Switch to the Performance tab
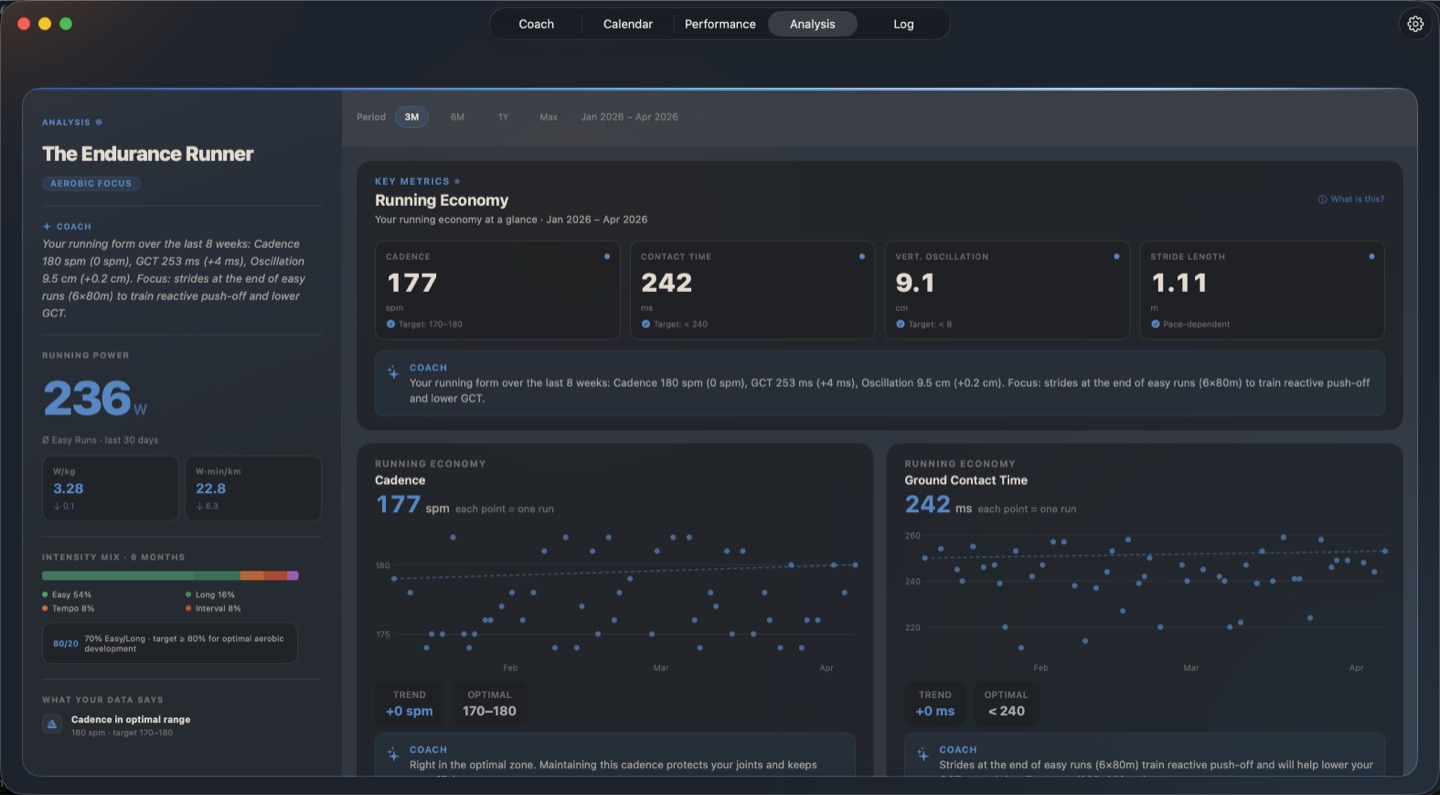1440x795 pixels. point(719,23)
